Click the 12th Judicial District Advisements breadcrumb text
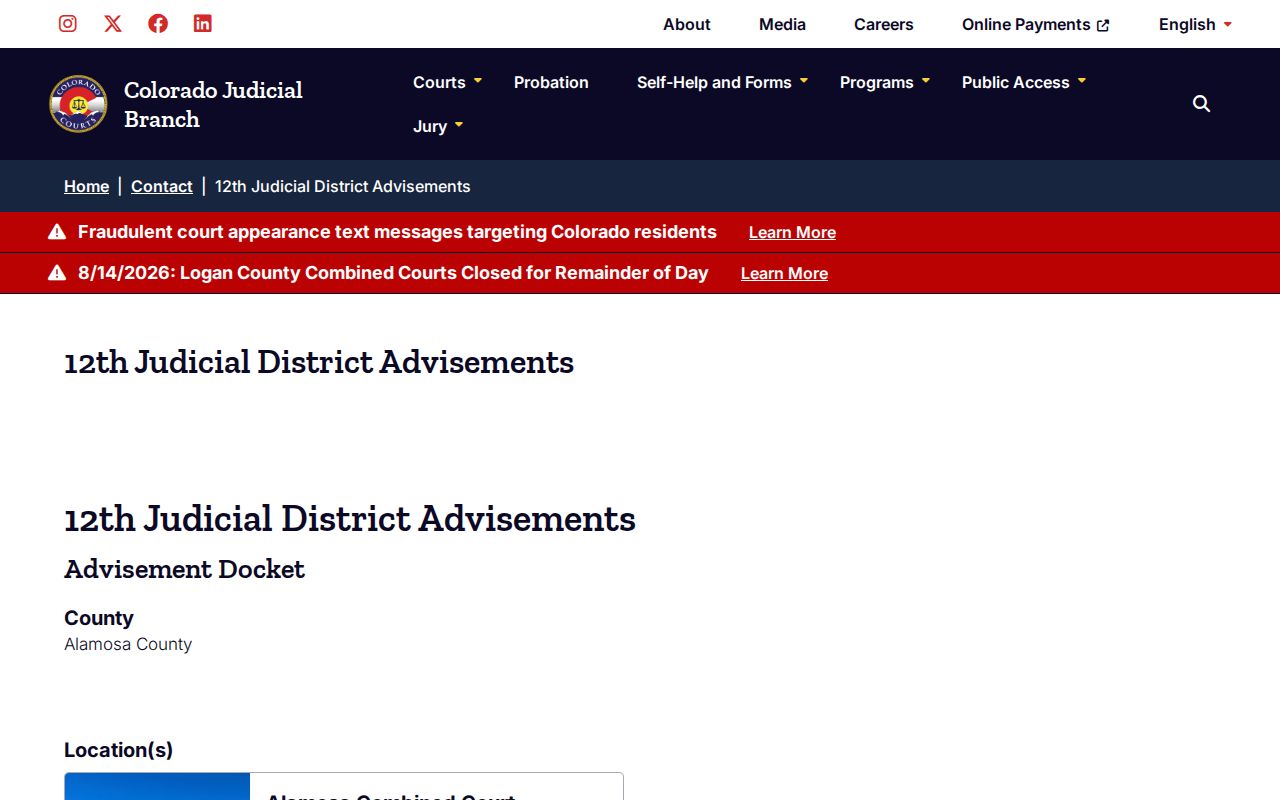The image size is (1280, 800). click(x=343, y=186)
